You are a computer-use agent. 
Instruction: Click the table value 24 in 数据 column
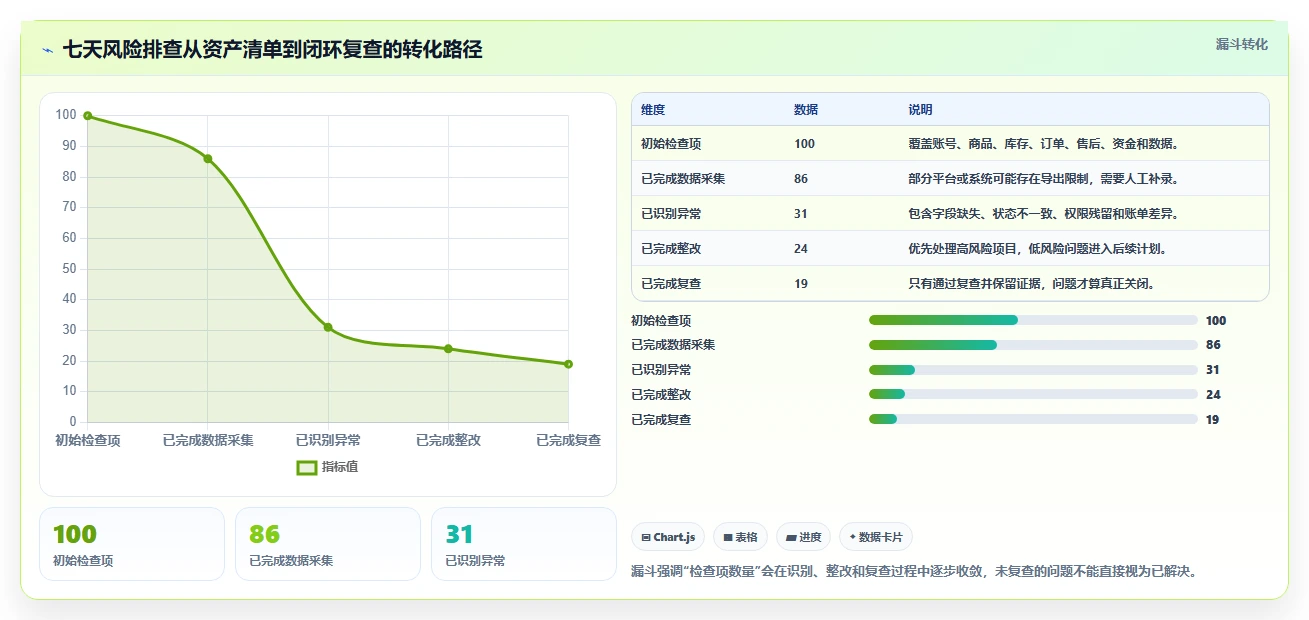[801, 249]
